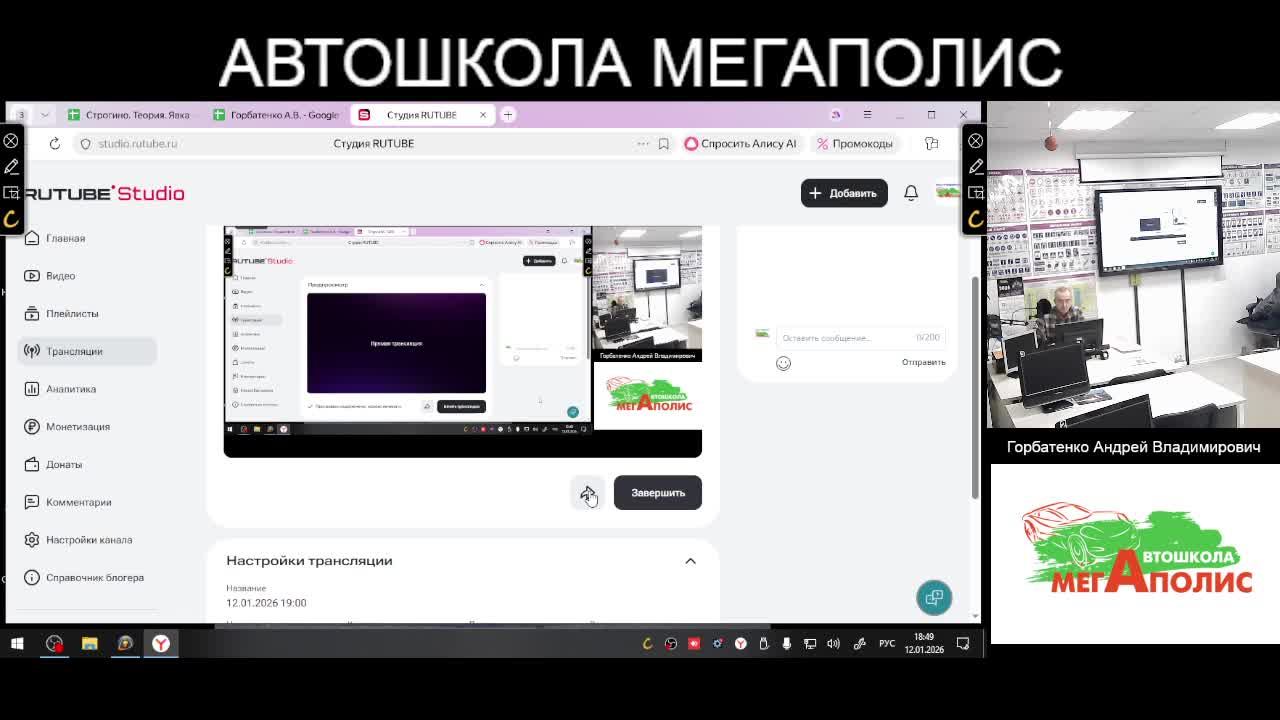Screen dimensions: 1280x720
Task: Click the yellow C icon on right overlay
Action: pyautogui.click(x=976, y=218)
